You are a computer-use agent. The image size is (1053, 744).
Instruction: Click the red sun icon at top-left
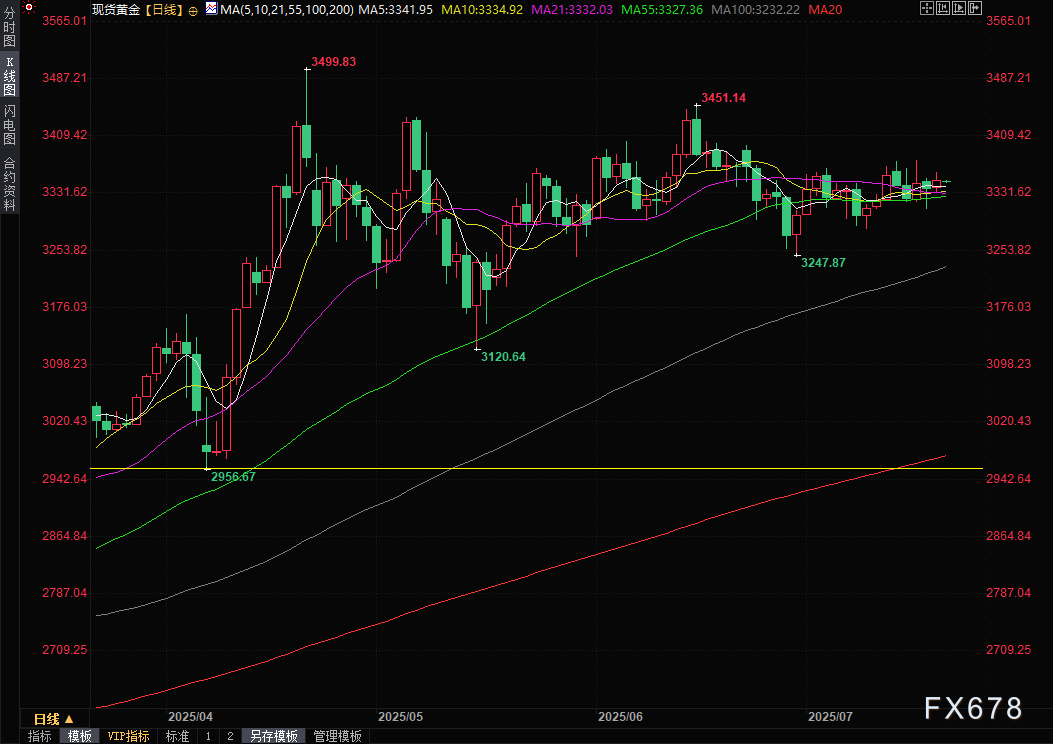pyautogui.click(x=29, y=8)
